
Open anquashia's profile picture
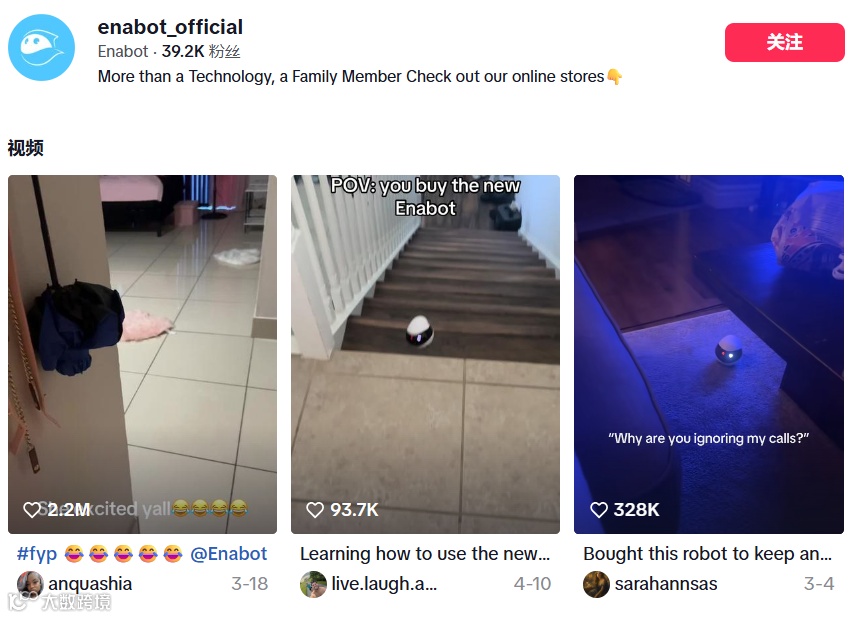pyautogui.click(x=30, y=584)
